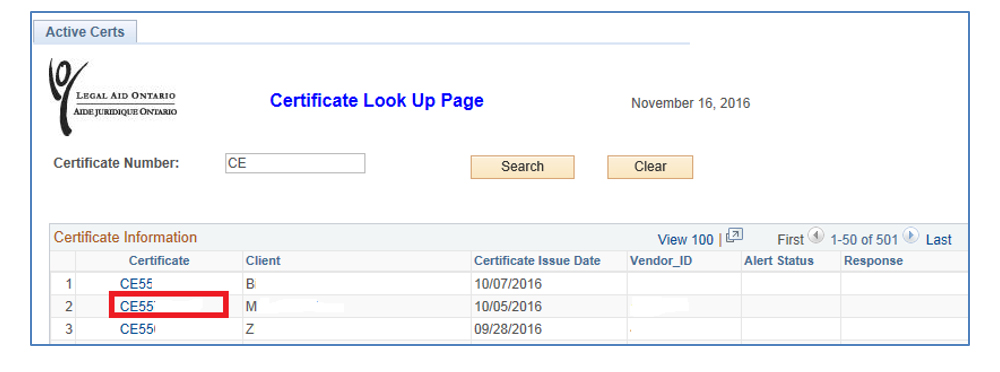1000x372 pixels.
Task: Click the 1-50 of 501 range text
Action: tap(864, 240)
